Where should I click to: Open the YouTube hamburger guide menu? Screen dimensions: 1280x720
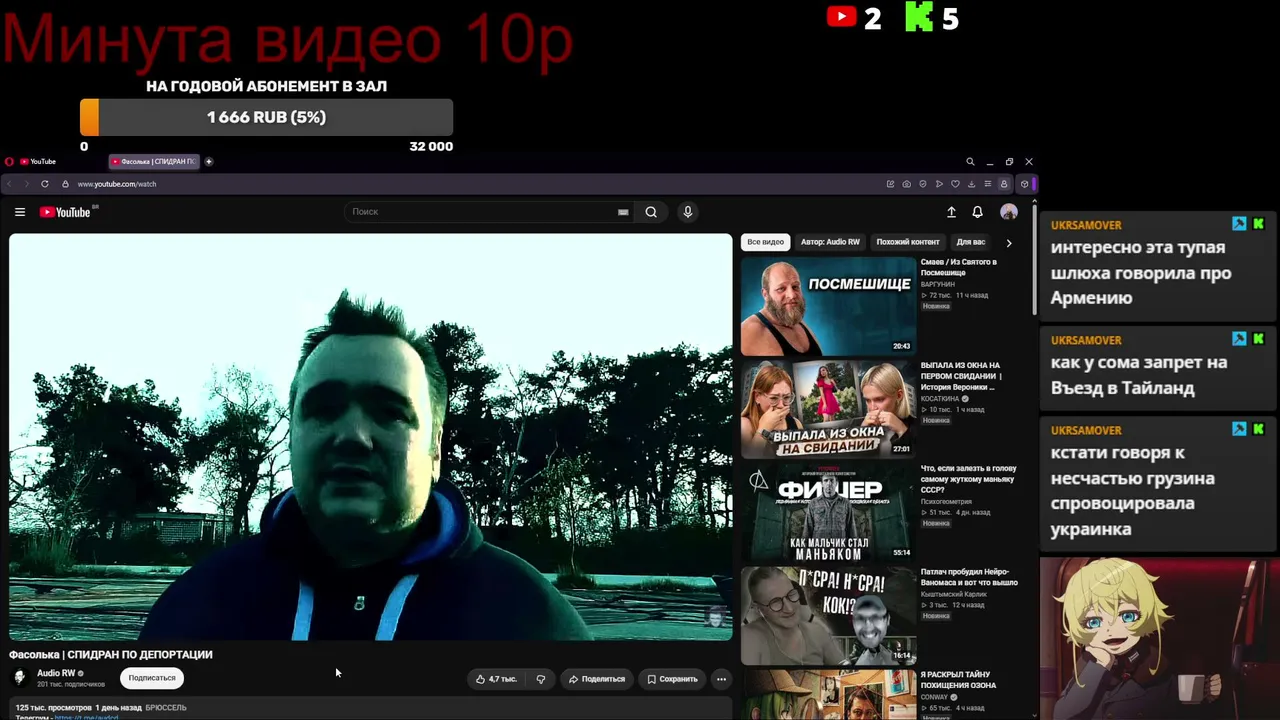point(20,212)
